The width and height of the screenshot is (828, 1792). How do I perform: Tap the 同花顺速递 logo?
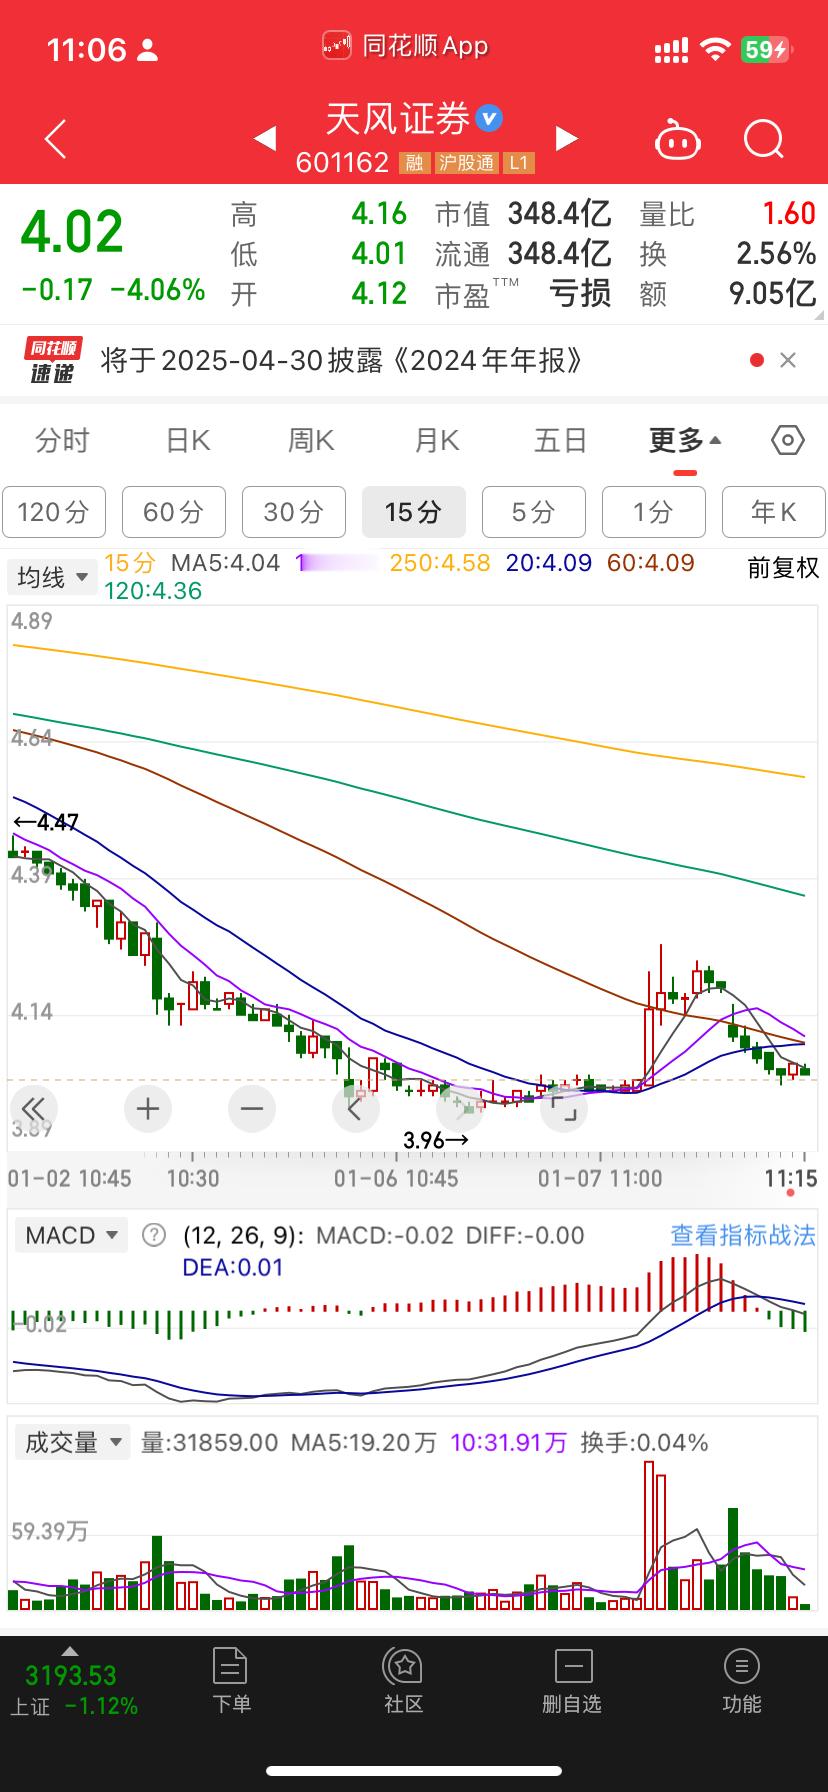53,361
